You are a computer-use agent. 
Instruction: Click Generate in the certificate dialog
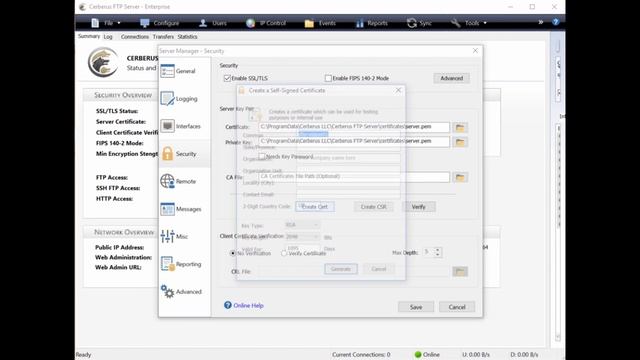(341, 269)
